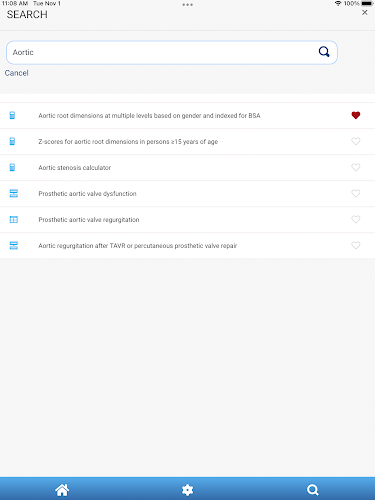Image resolution: width=375 pixels, height=500 pixels.
Task: Close the Search screen with X
Action: (365, 12)
